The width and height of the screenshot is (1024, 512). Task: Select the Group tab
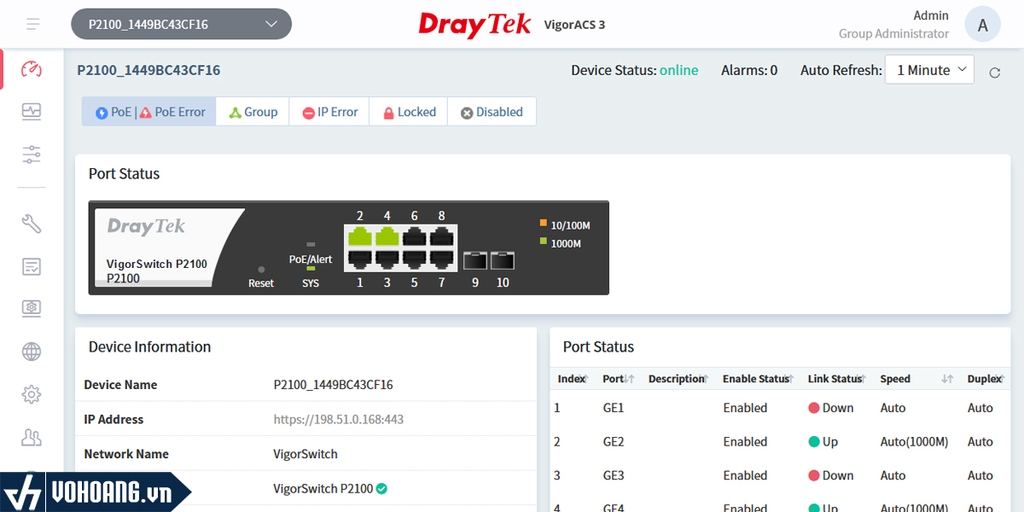[252, 112]
